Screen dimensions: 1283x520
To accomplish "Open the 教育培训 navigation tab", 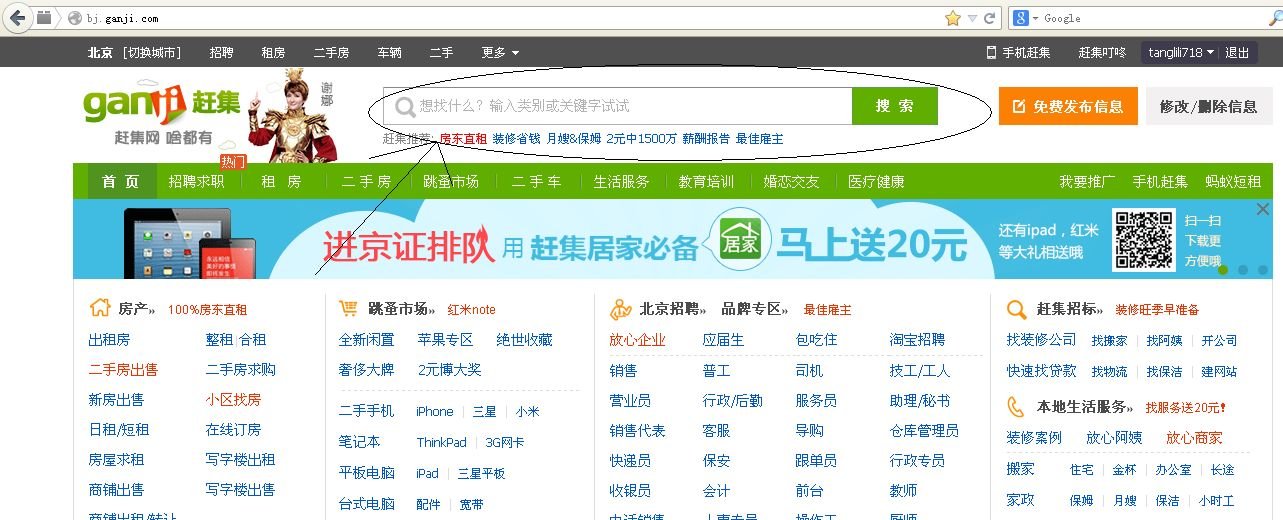I will click(706, 181).
